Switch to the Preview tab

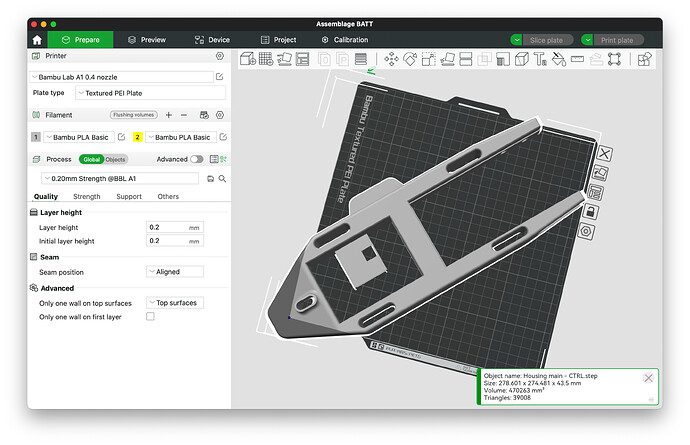(147, 40)
